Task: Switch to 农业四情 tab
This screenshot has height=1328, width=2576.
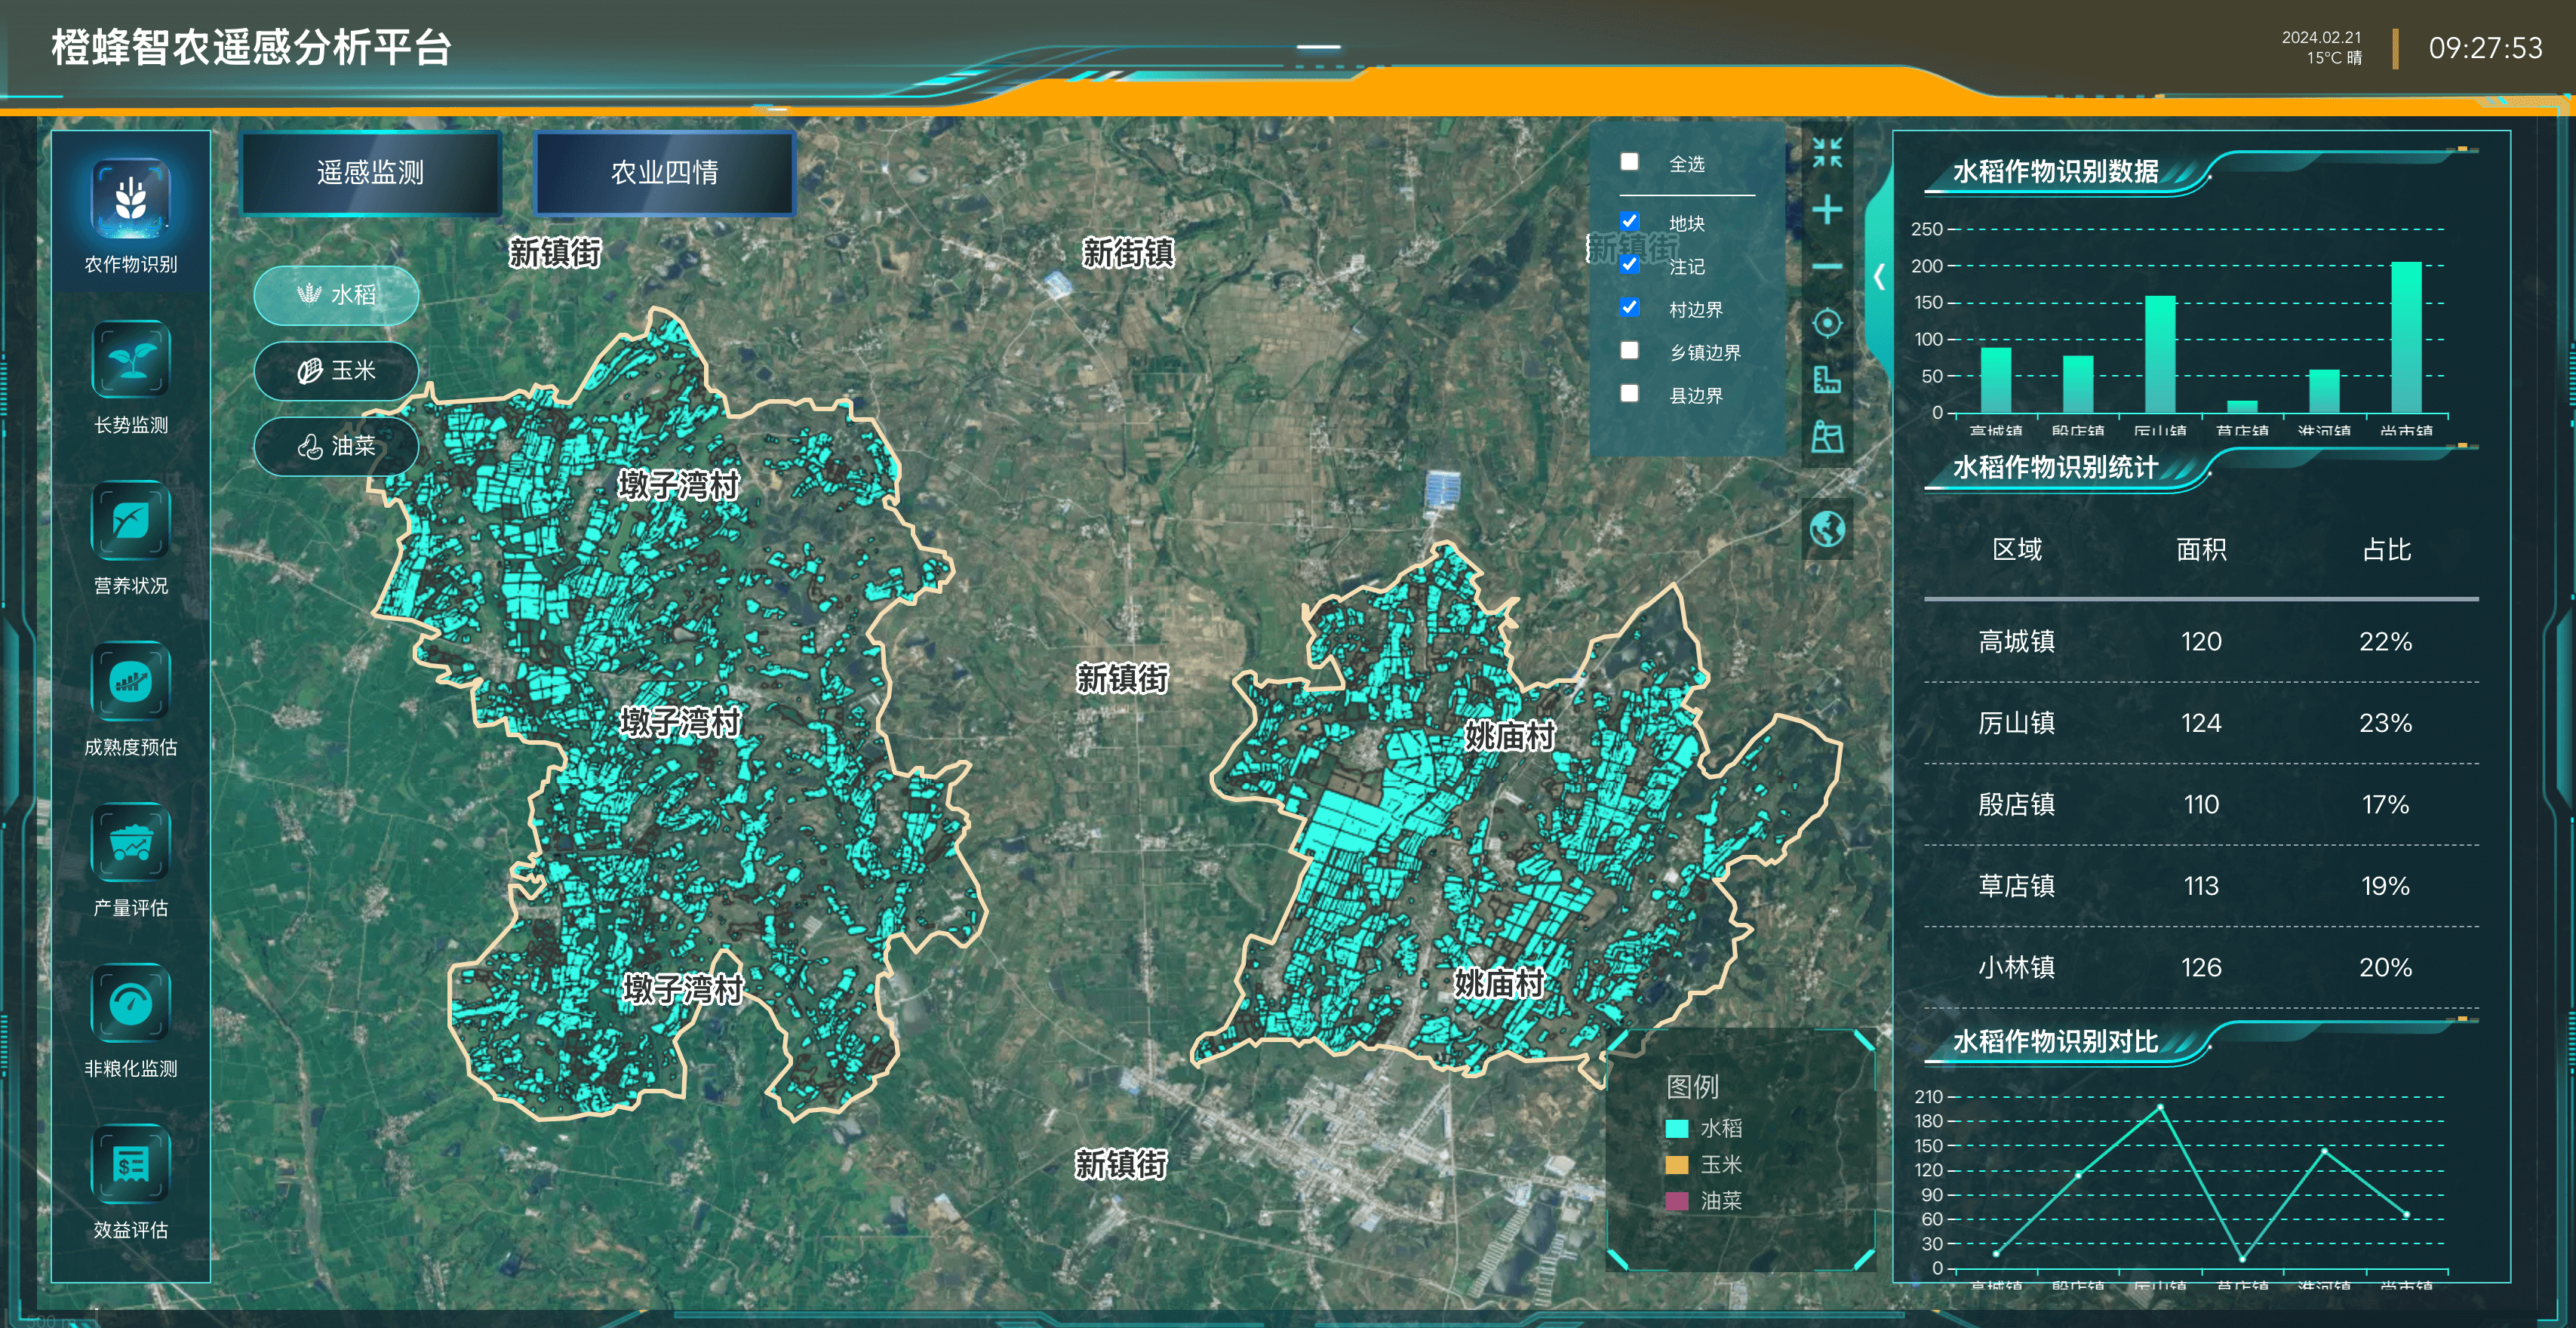Action: coord(665,173)
